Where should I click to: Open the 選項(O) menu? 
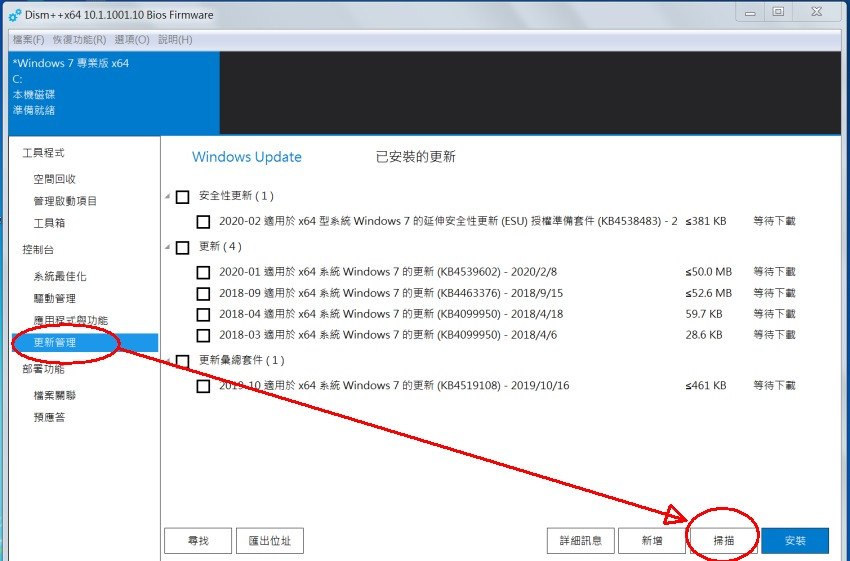pyautogui.click(x=132, y=40)
